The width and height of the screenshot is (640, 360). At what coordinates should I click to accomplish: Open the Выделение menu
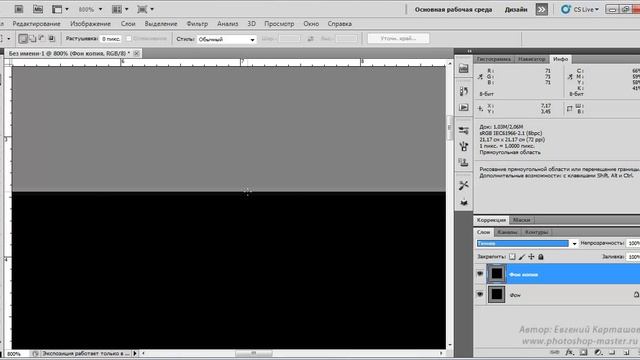pos(161,24)
